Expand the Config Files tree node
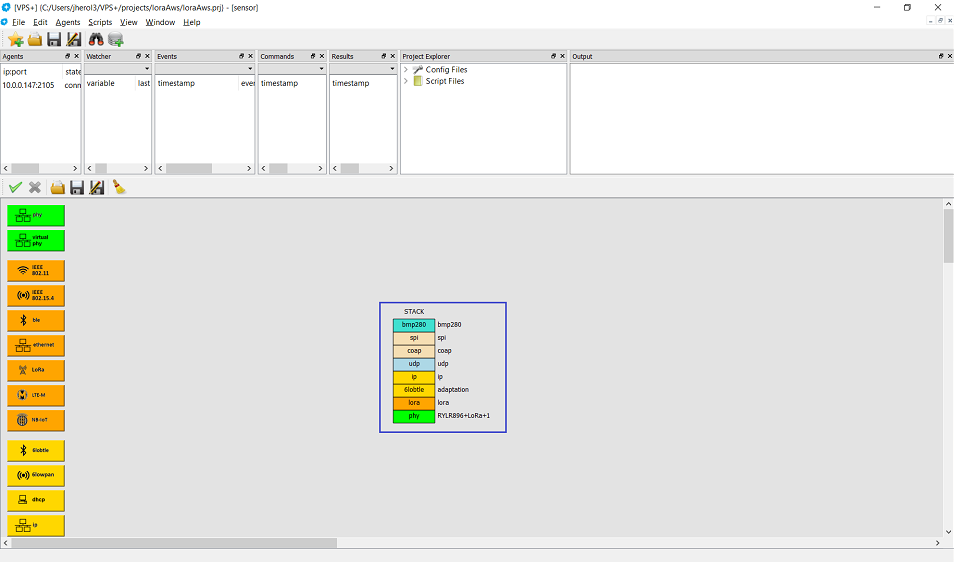Viewport: 954px width, 562px height. click(x=406, y=70)
